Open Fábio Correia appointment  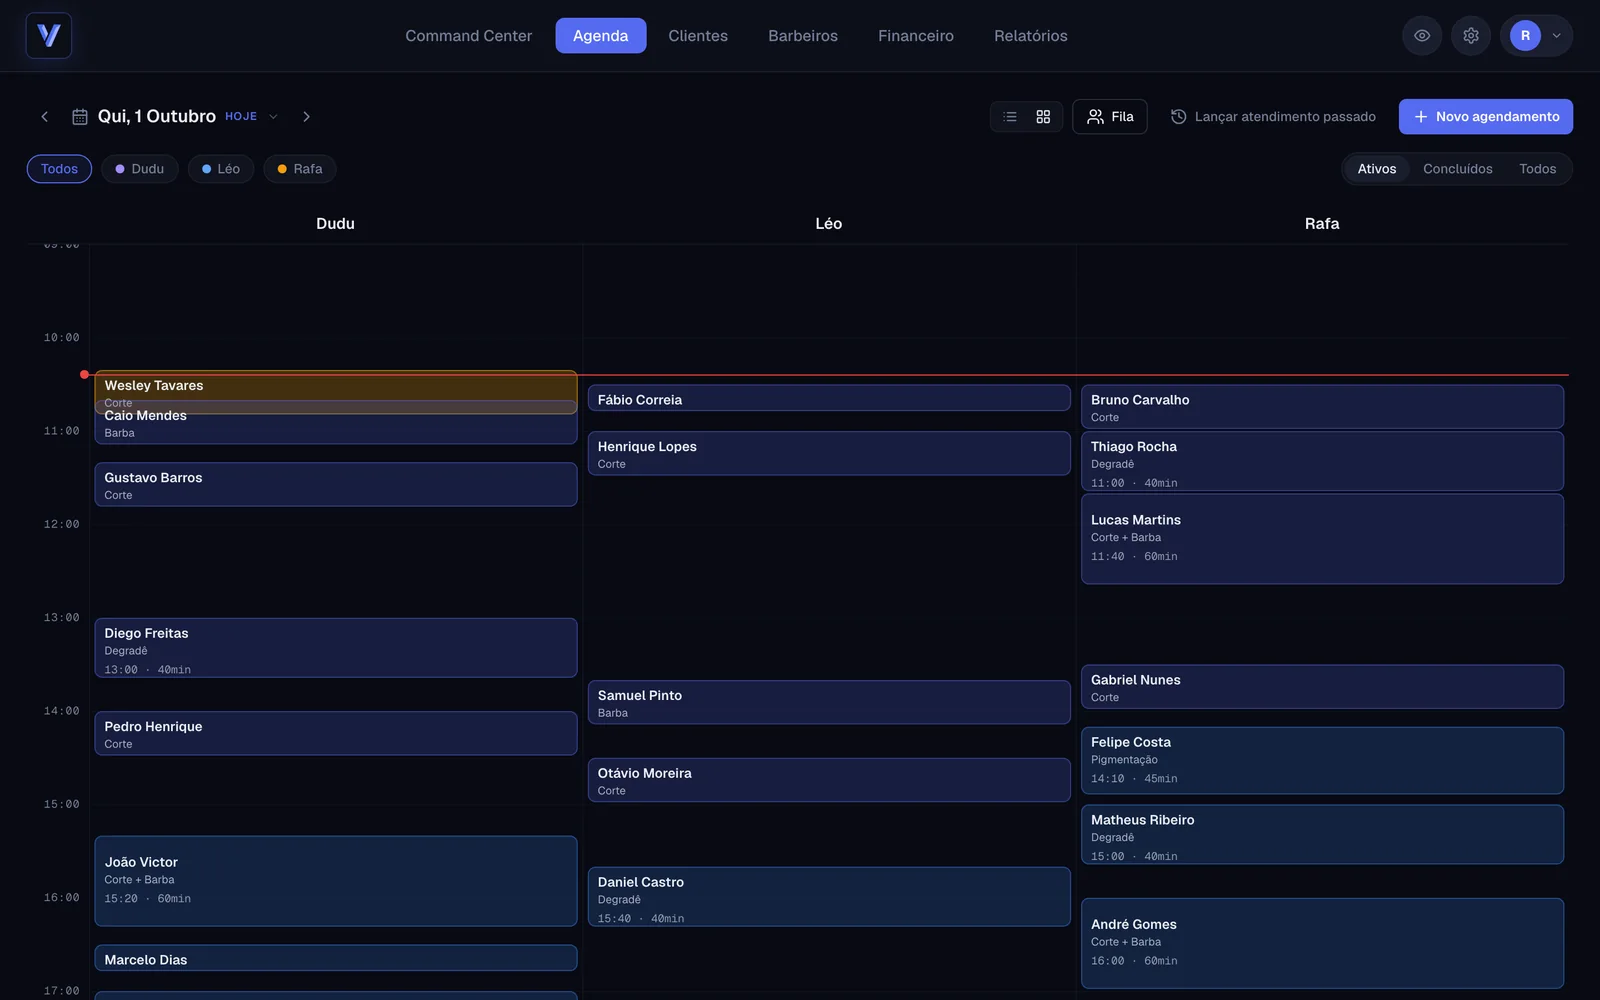click(x=829, y=399)
